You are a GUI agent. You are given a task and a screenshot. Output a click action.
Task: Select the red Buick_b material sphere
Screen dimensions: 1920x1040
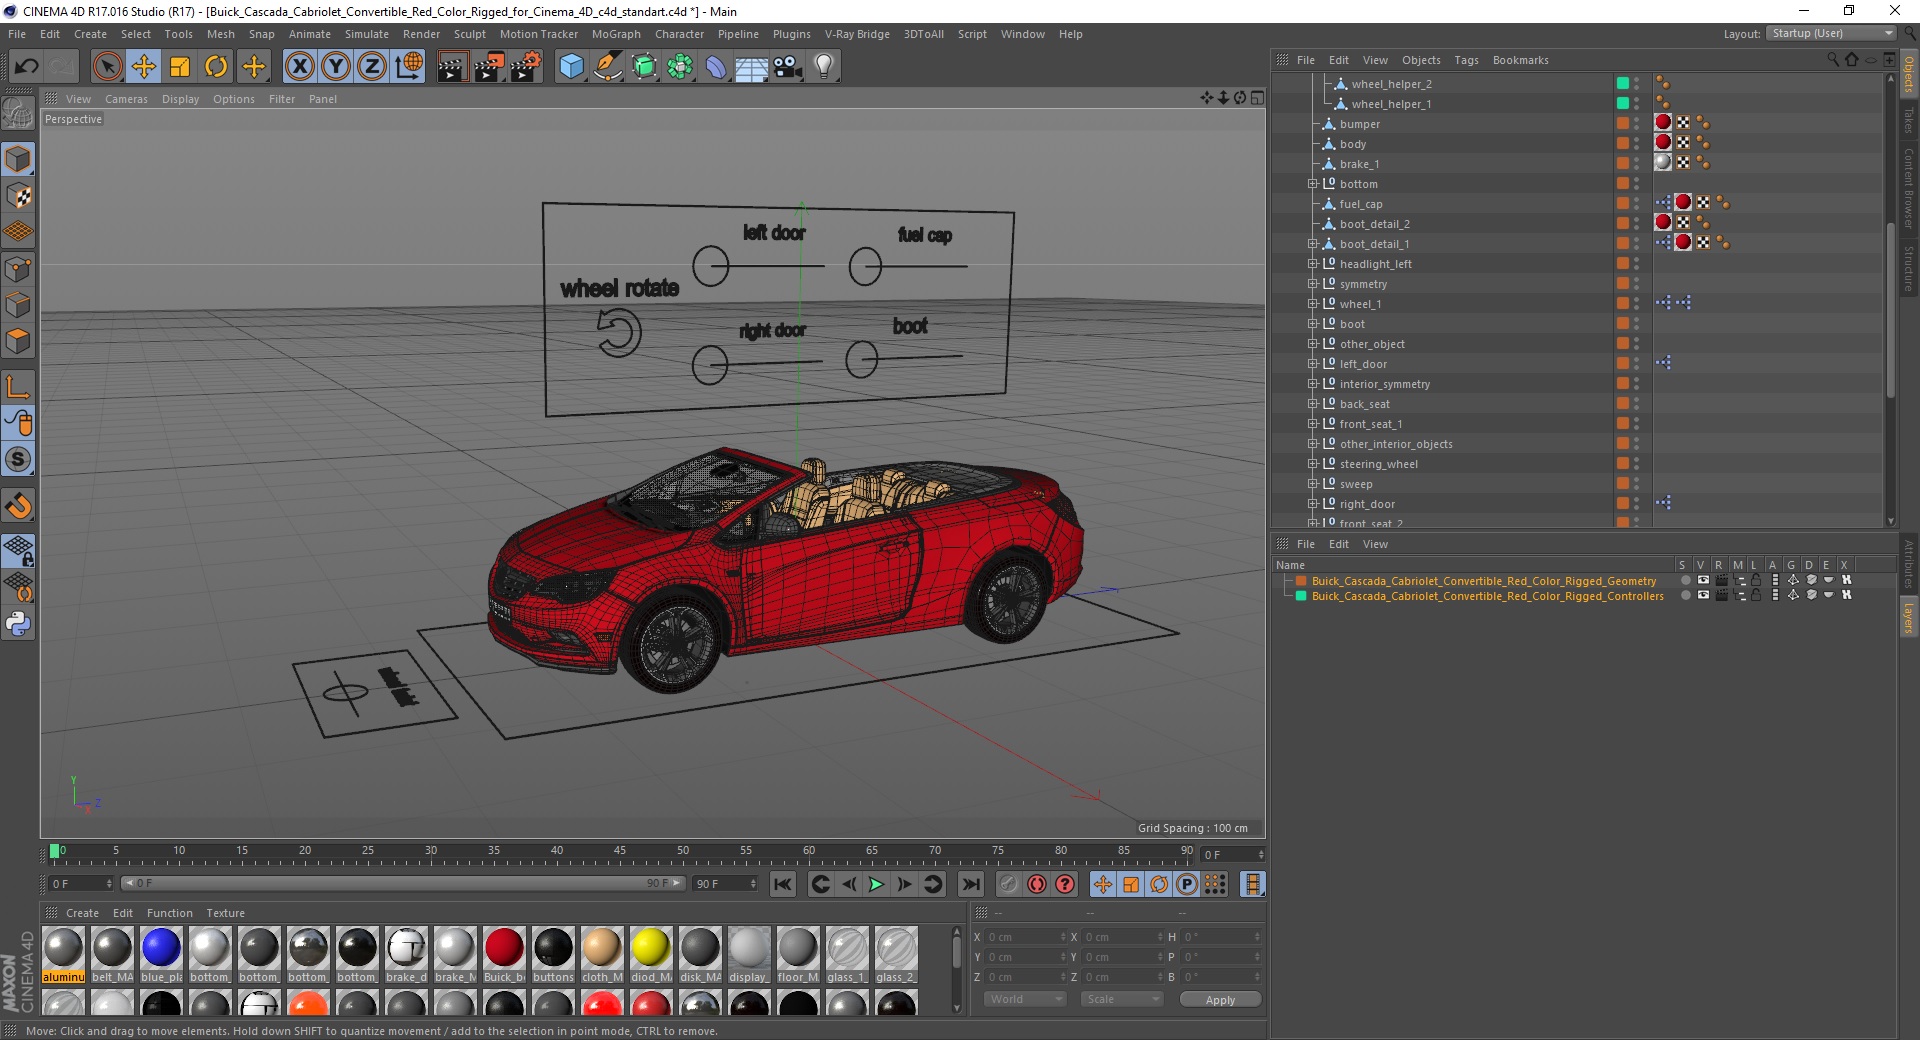(504, 948)
